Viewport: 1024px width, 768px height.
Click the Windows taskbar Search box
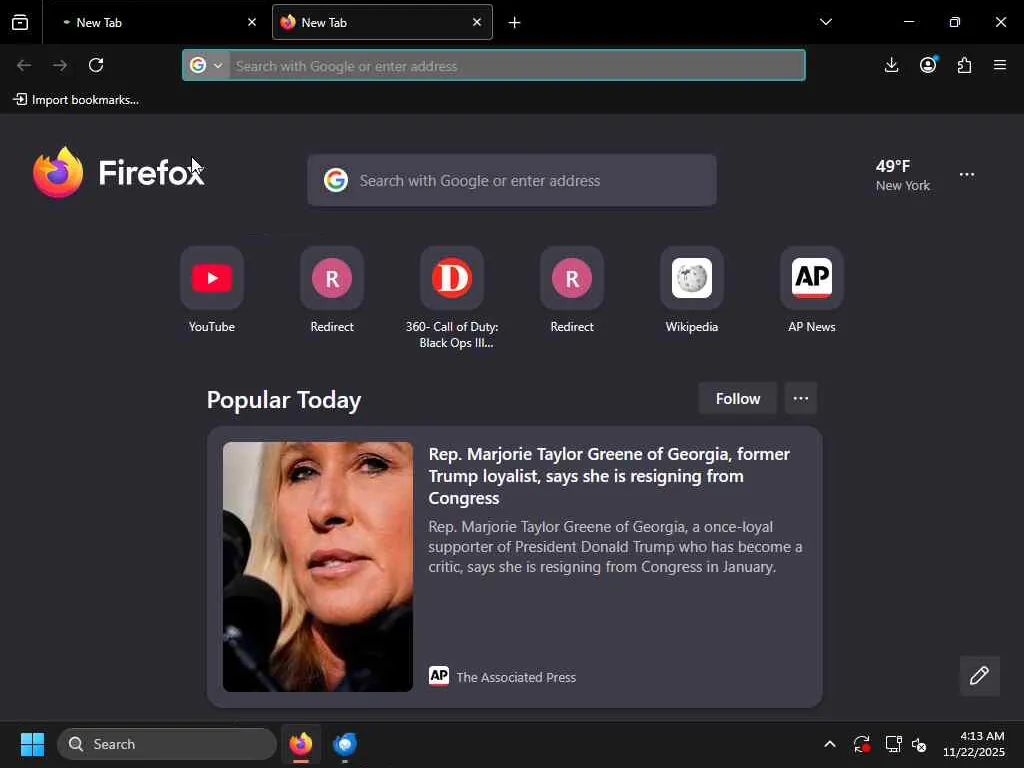click(x=167, y=744)
